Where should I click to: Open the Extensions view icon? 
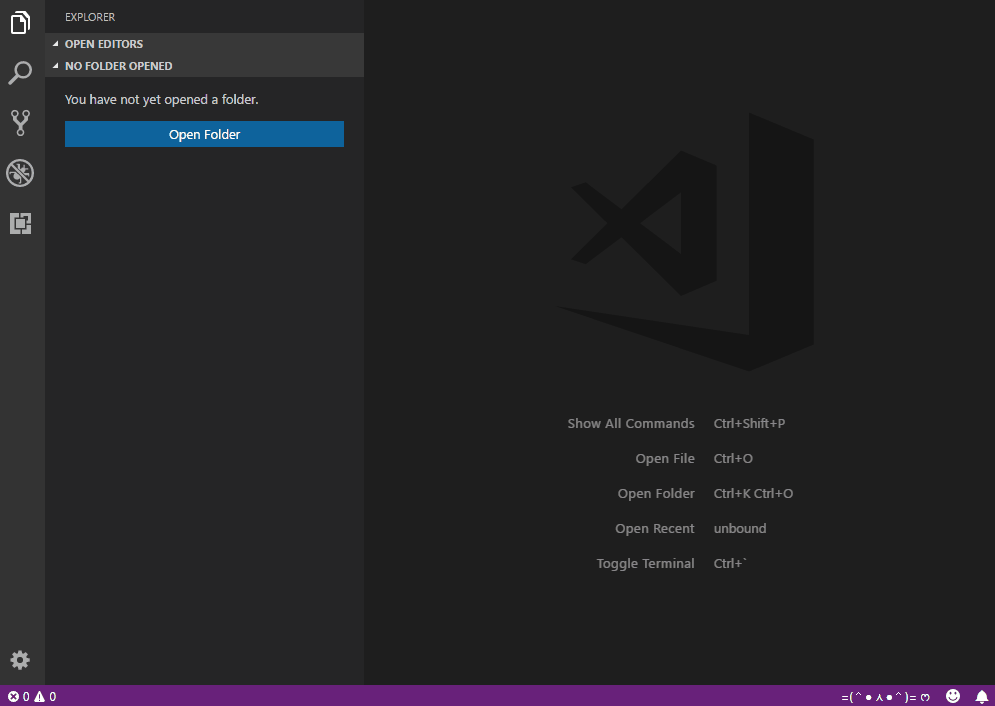(x=20, y=223)
